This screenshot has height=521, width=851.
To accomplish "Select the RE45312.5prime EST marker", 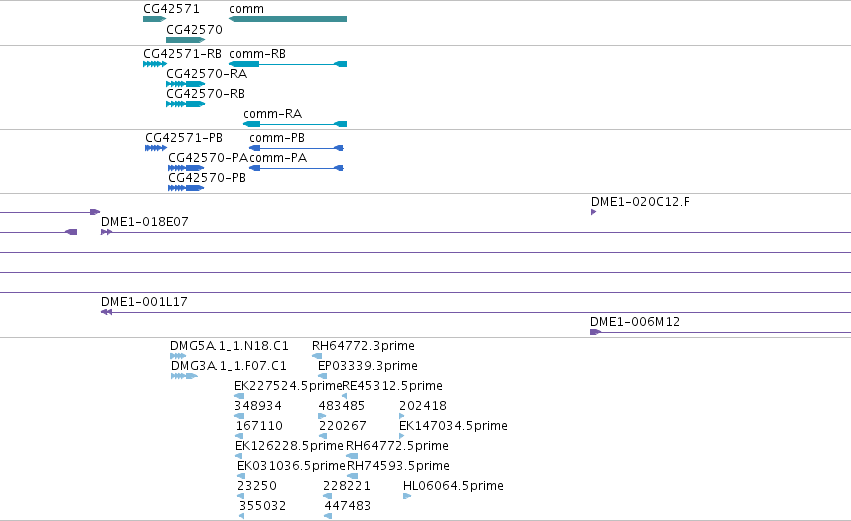I will coord(345,397).
